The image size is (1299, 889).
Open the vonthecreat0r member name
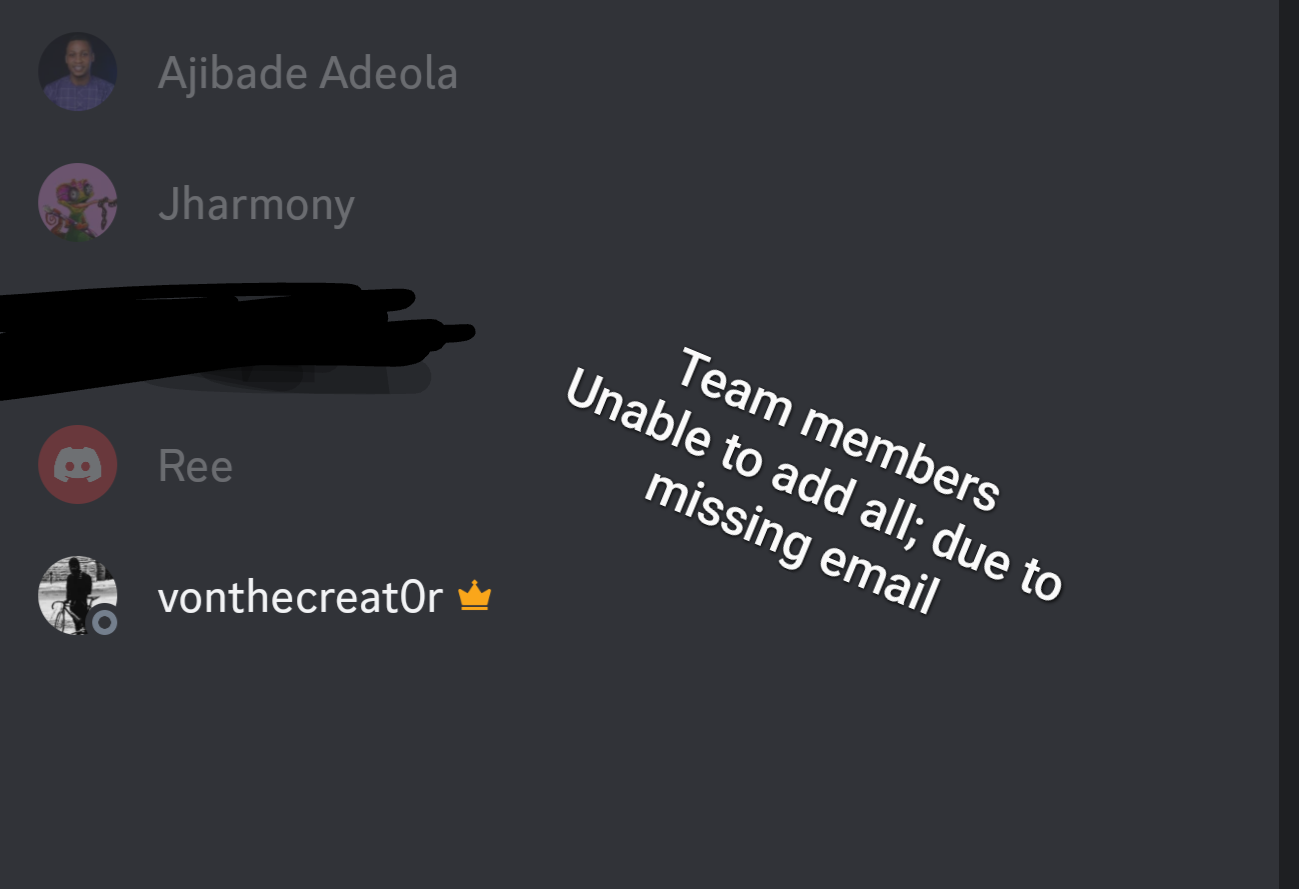(300, 597)
